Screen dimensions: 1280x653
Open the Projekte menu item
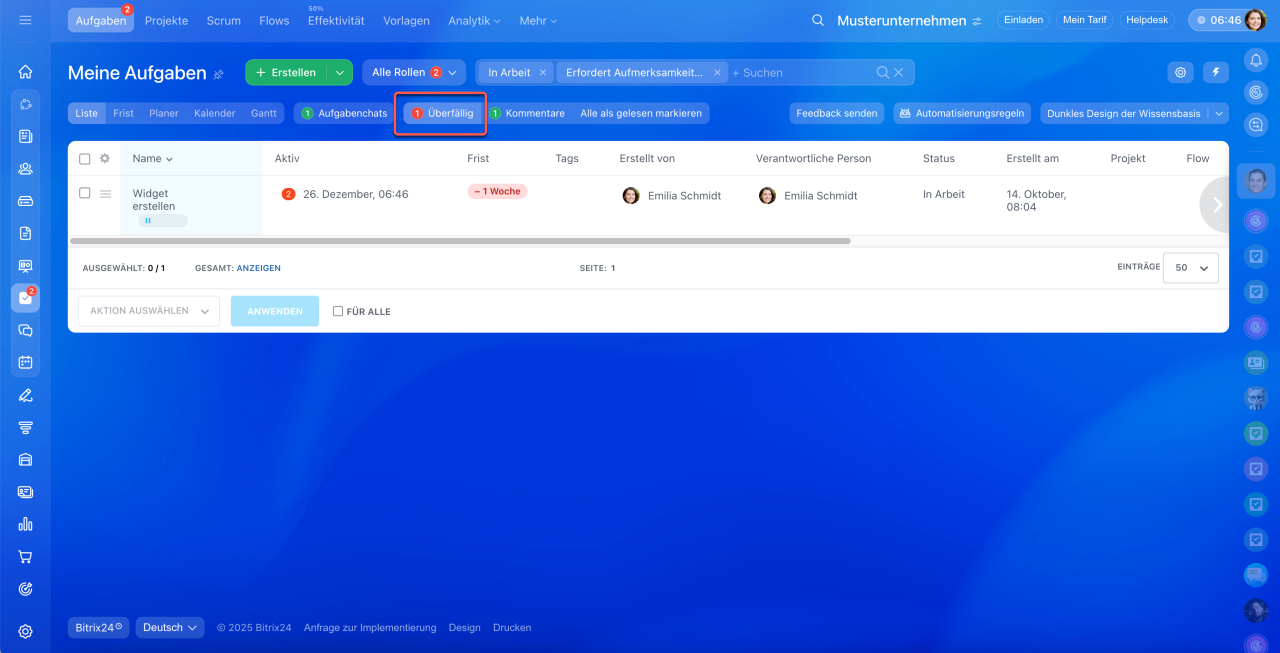(166, 20)
